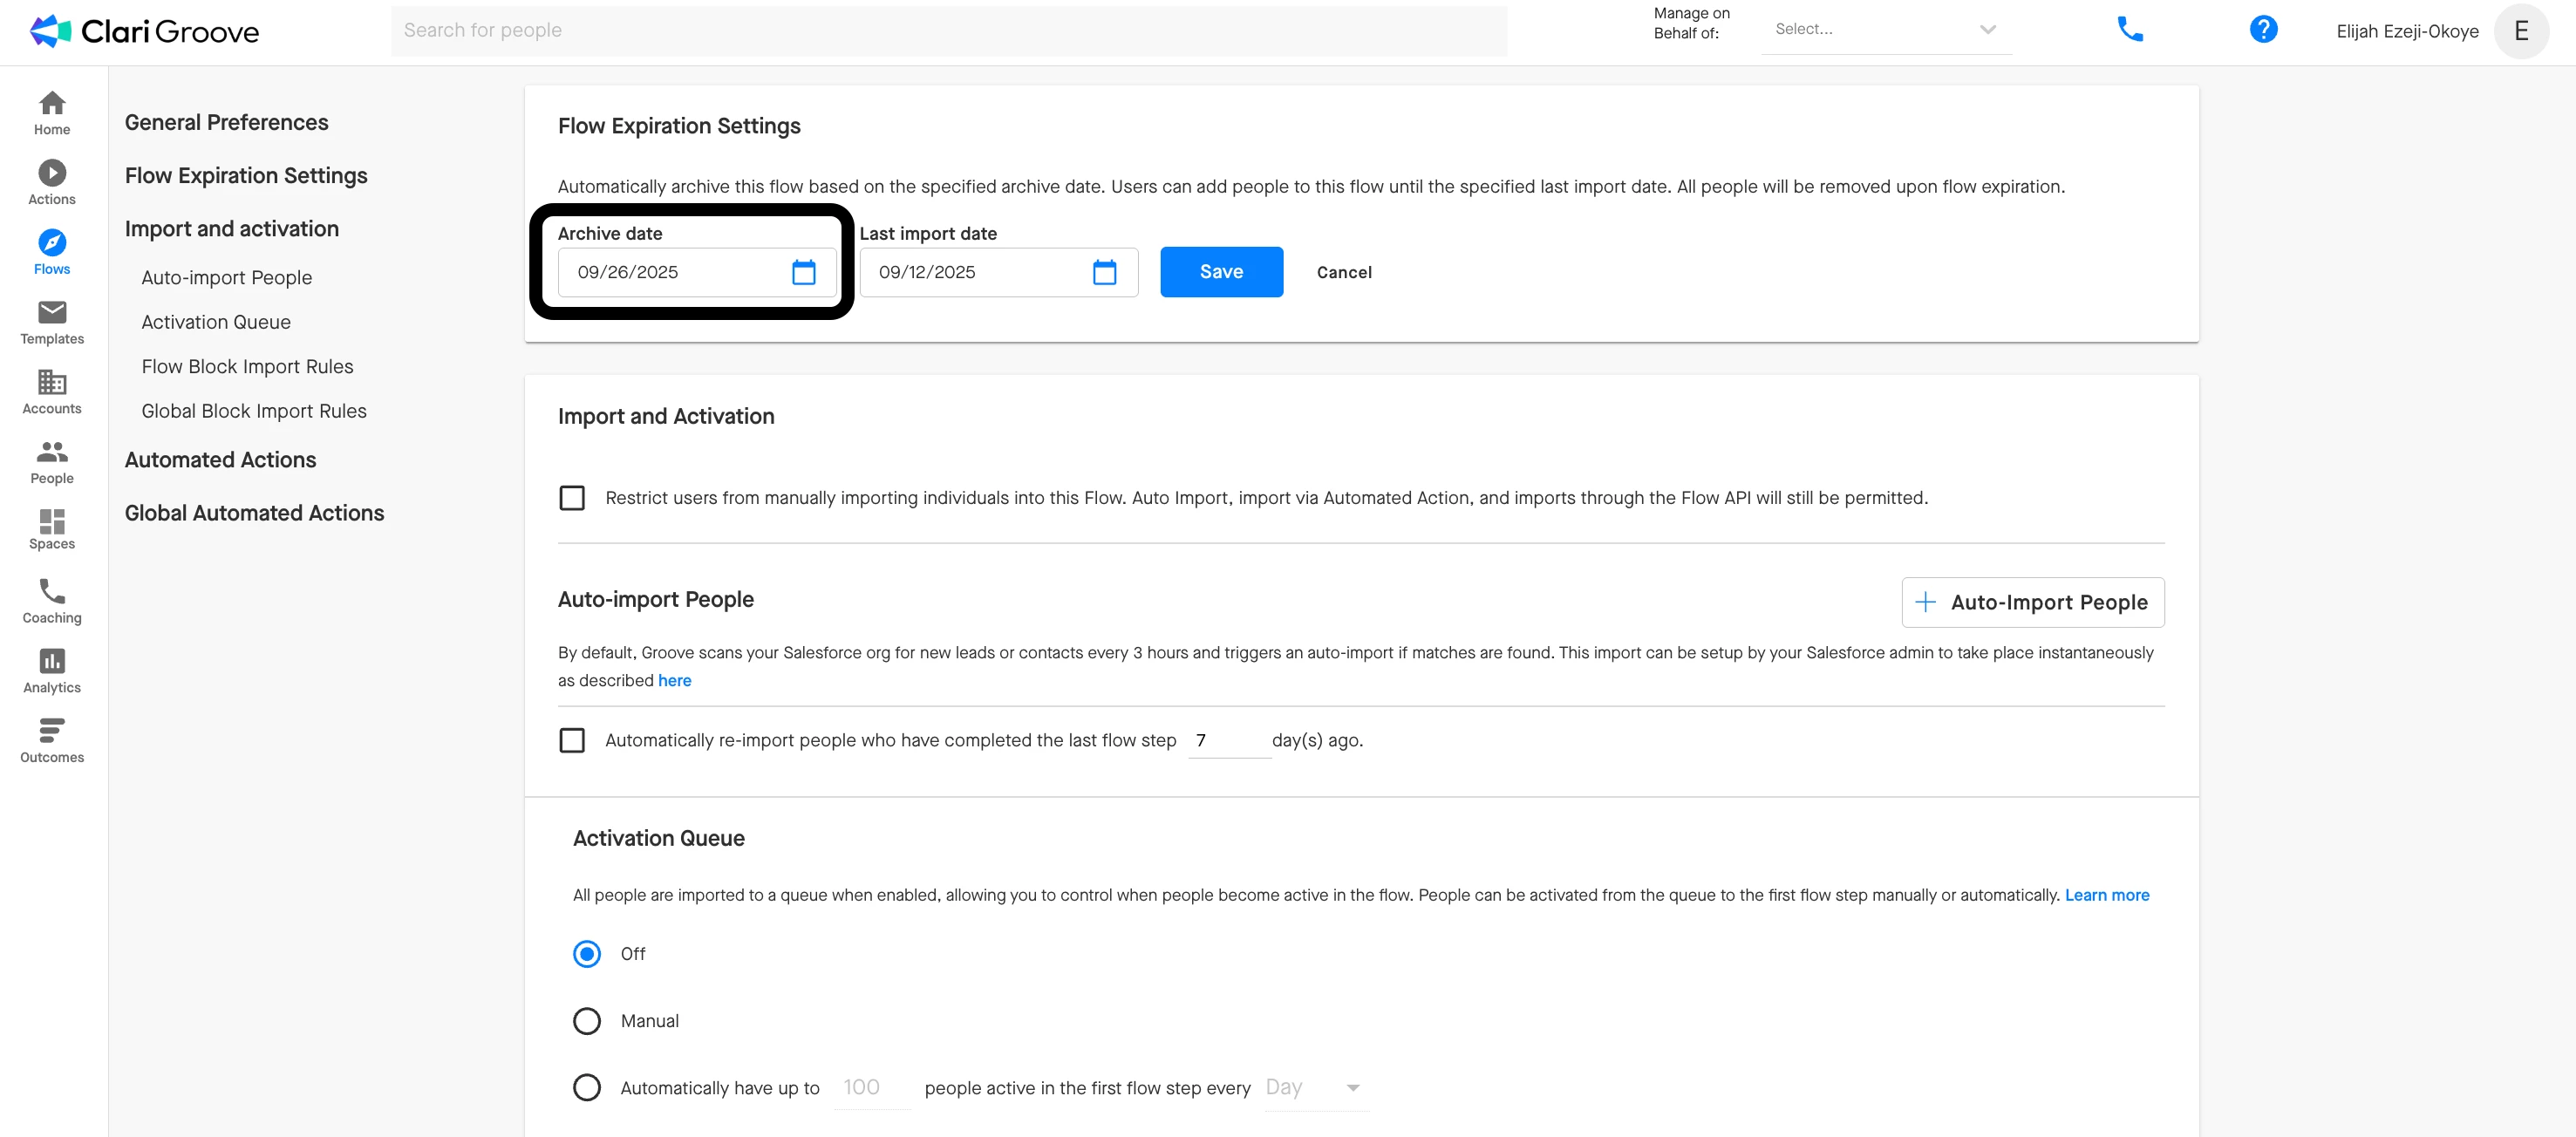Viewport: 2576px width, 1137px height.
Task: Click the blue Save button
Action: click(x=1221, y=272)
